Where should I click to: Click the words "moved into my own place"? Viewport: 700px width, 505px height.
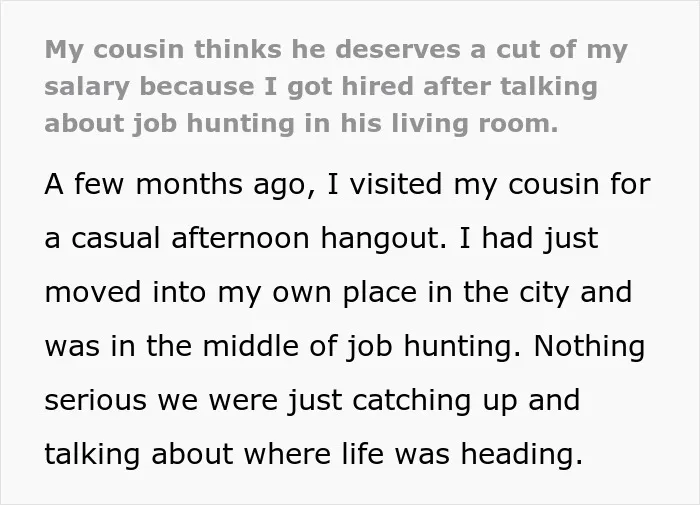[231, 293]
